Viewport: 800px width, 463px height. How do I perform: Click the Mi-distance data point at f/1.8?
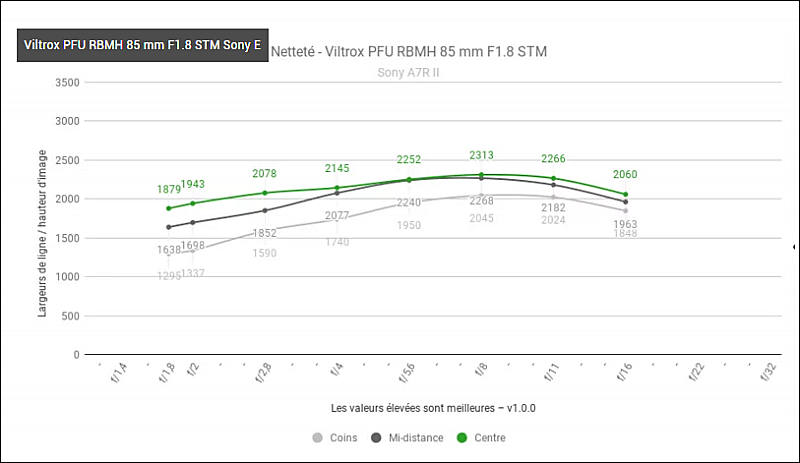click(169, 227)
